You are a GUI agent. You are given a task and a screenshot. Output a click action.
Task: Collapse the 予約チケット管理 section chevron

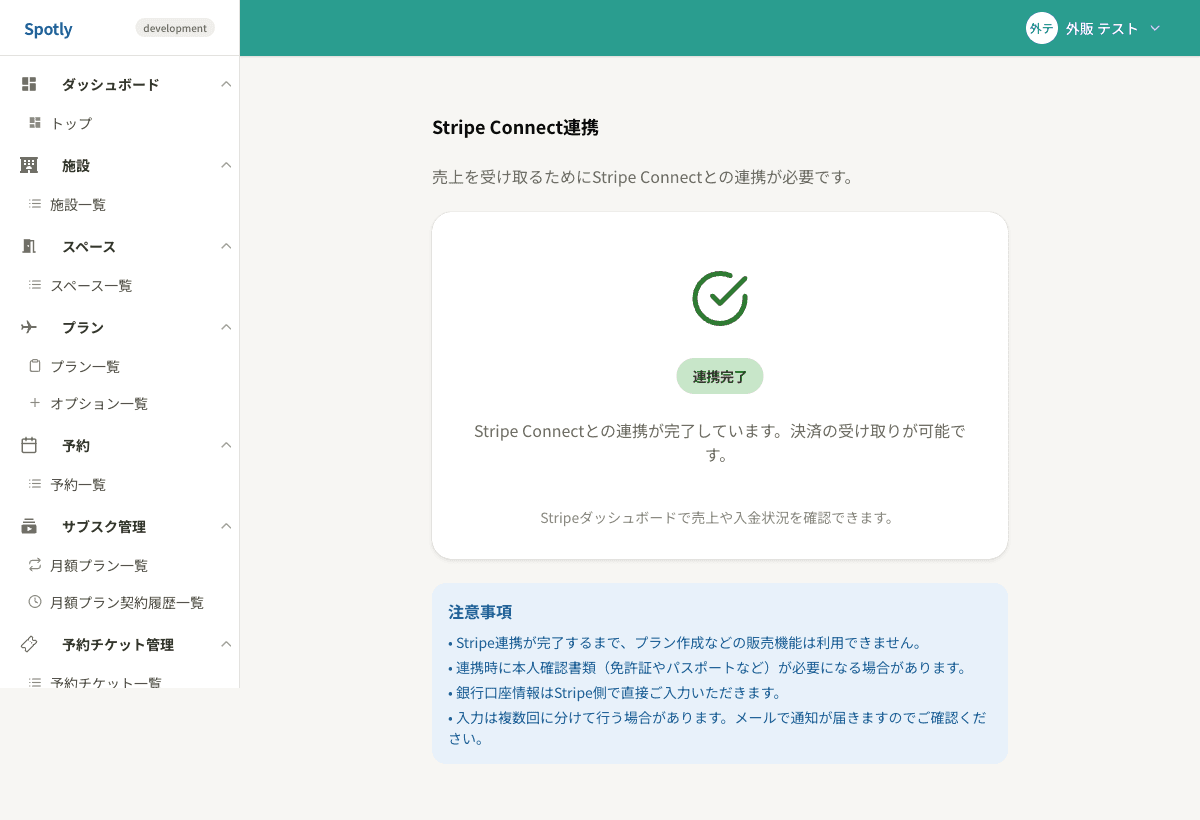point(226,644)
